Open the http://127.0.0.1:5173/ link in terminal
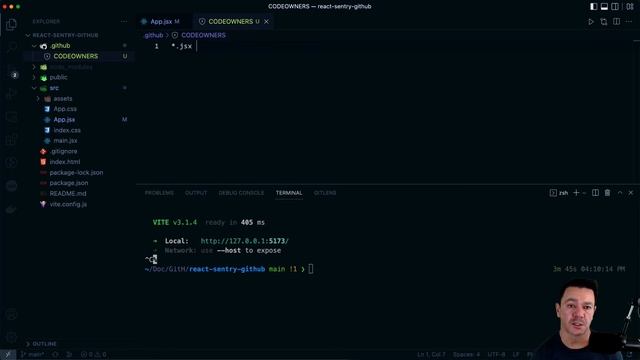 244,241
